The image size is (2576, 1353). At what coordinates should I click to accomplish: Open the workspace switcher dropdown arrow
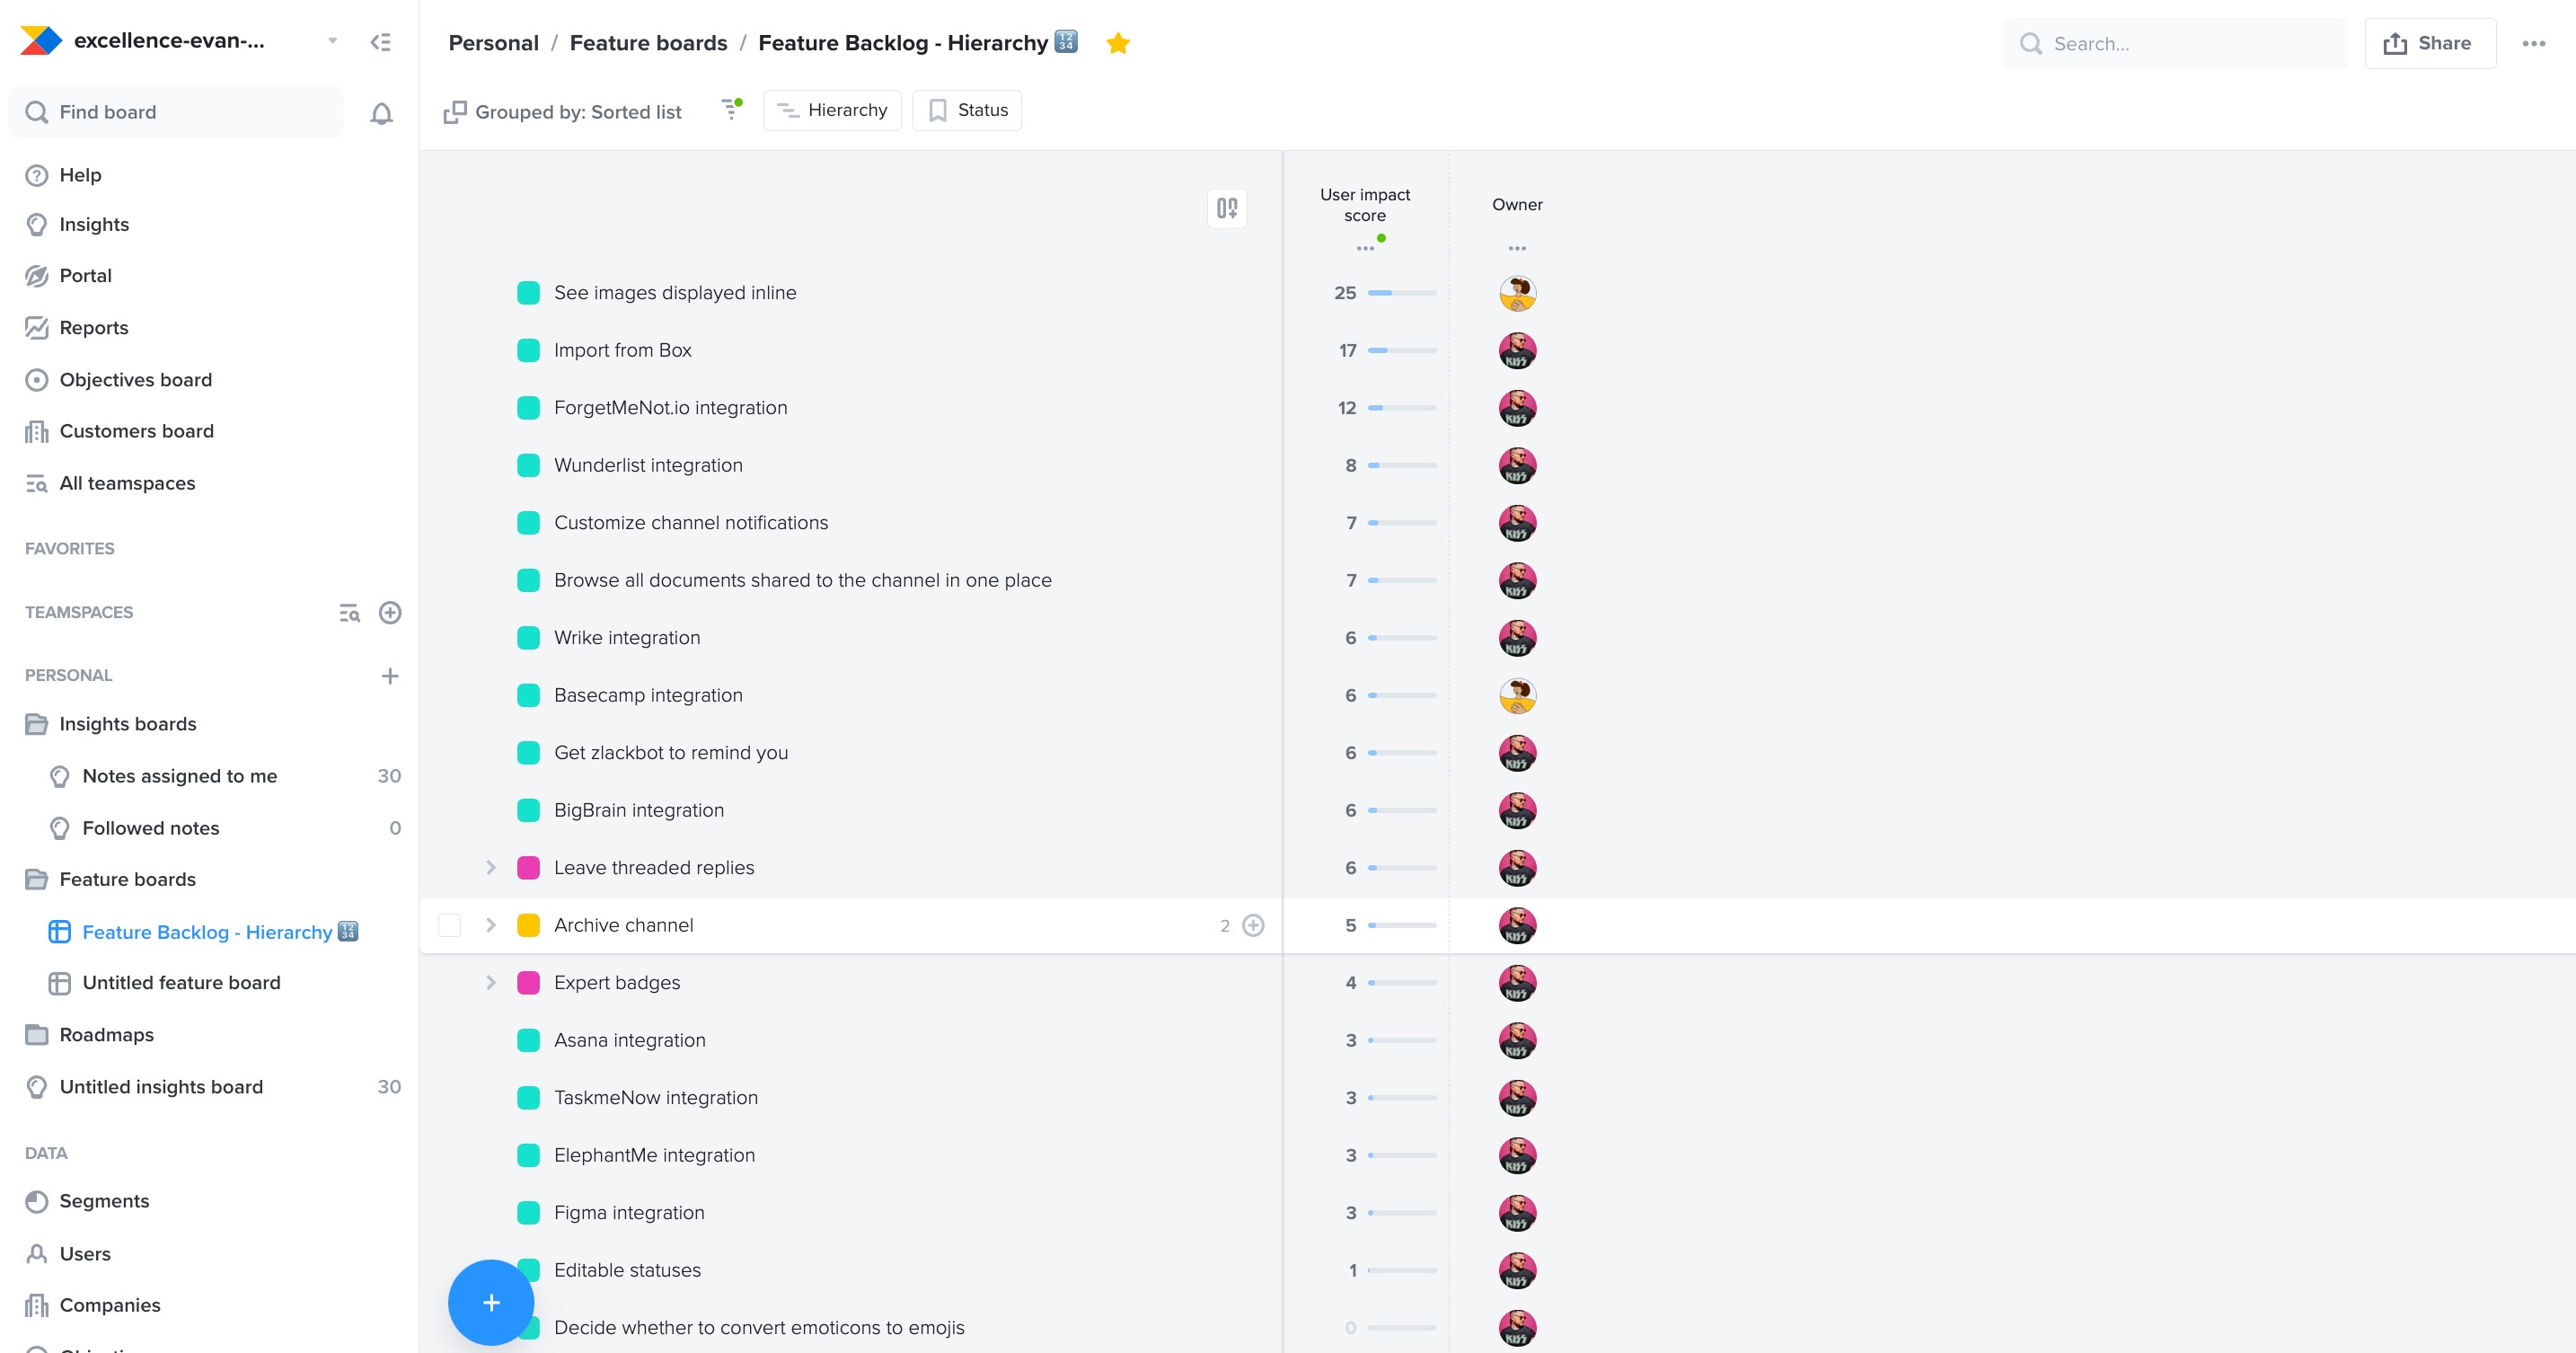tap(333, 41)
